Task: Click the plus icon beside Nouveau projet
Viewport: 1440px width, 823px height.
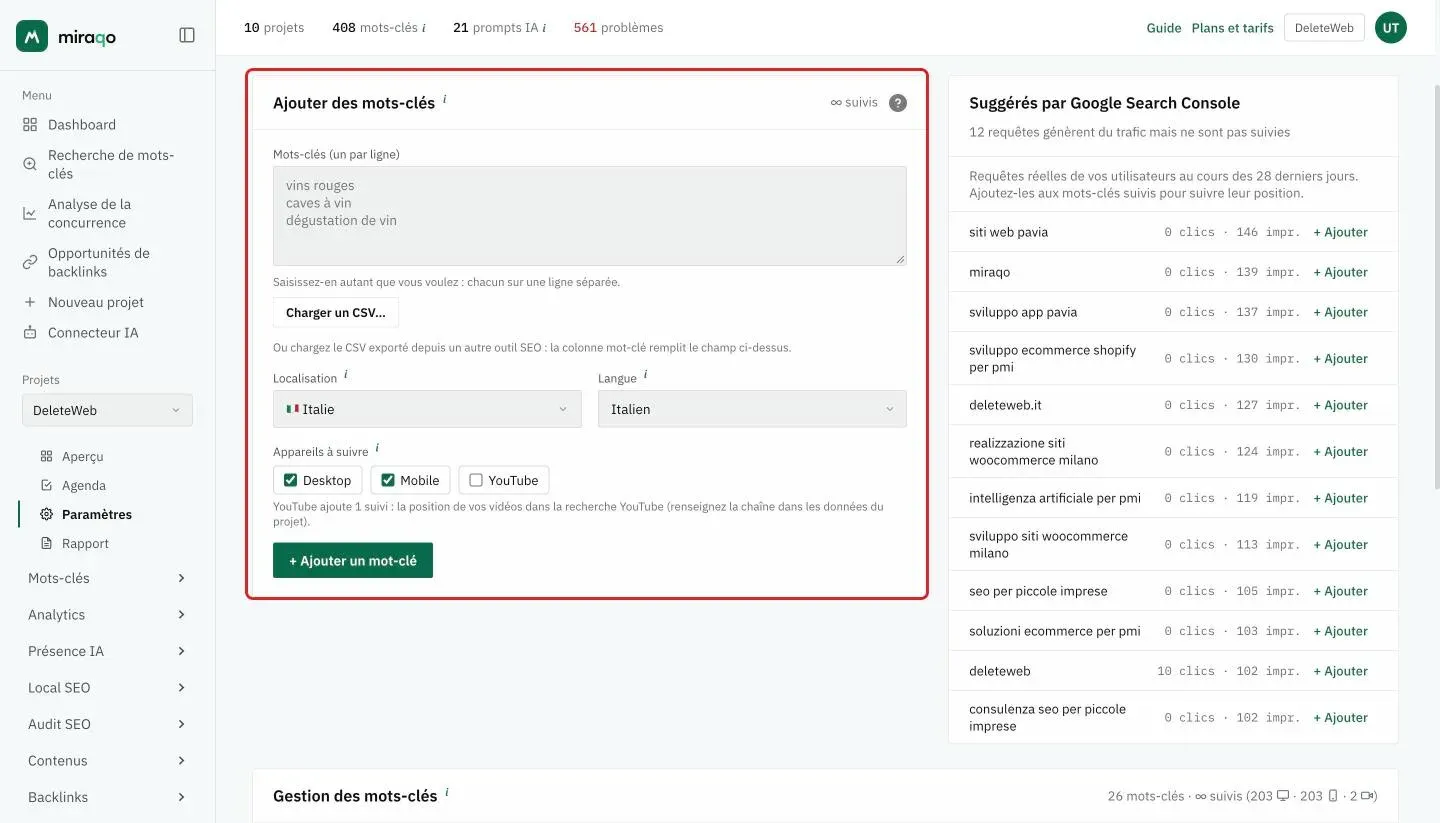Action: [x=30, y=302]
